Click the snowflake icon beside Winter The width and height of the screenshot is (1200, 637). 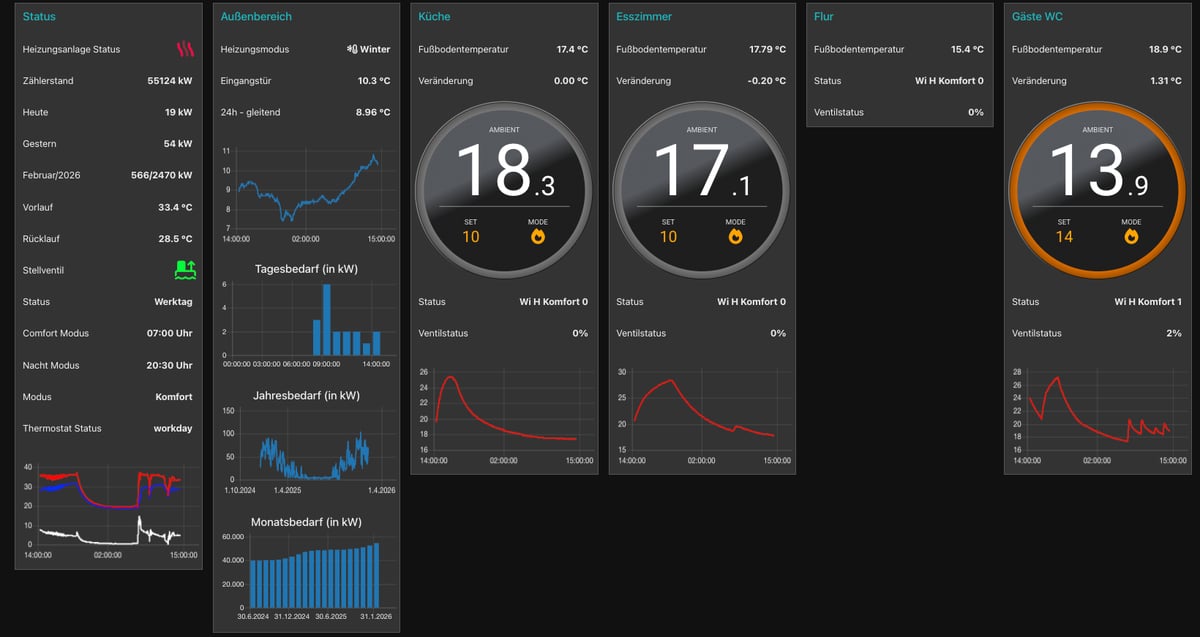[x=351, y=49]
